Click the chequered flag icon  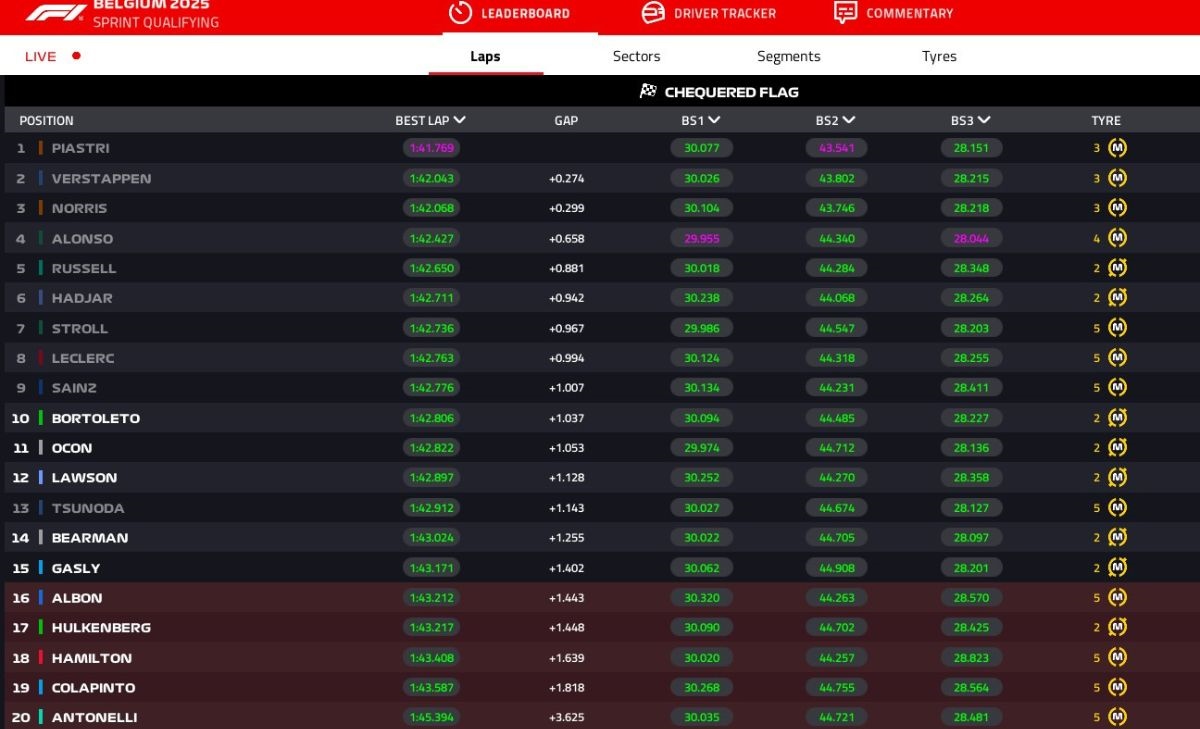point(648,92)
